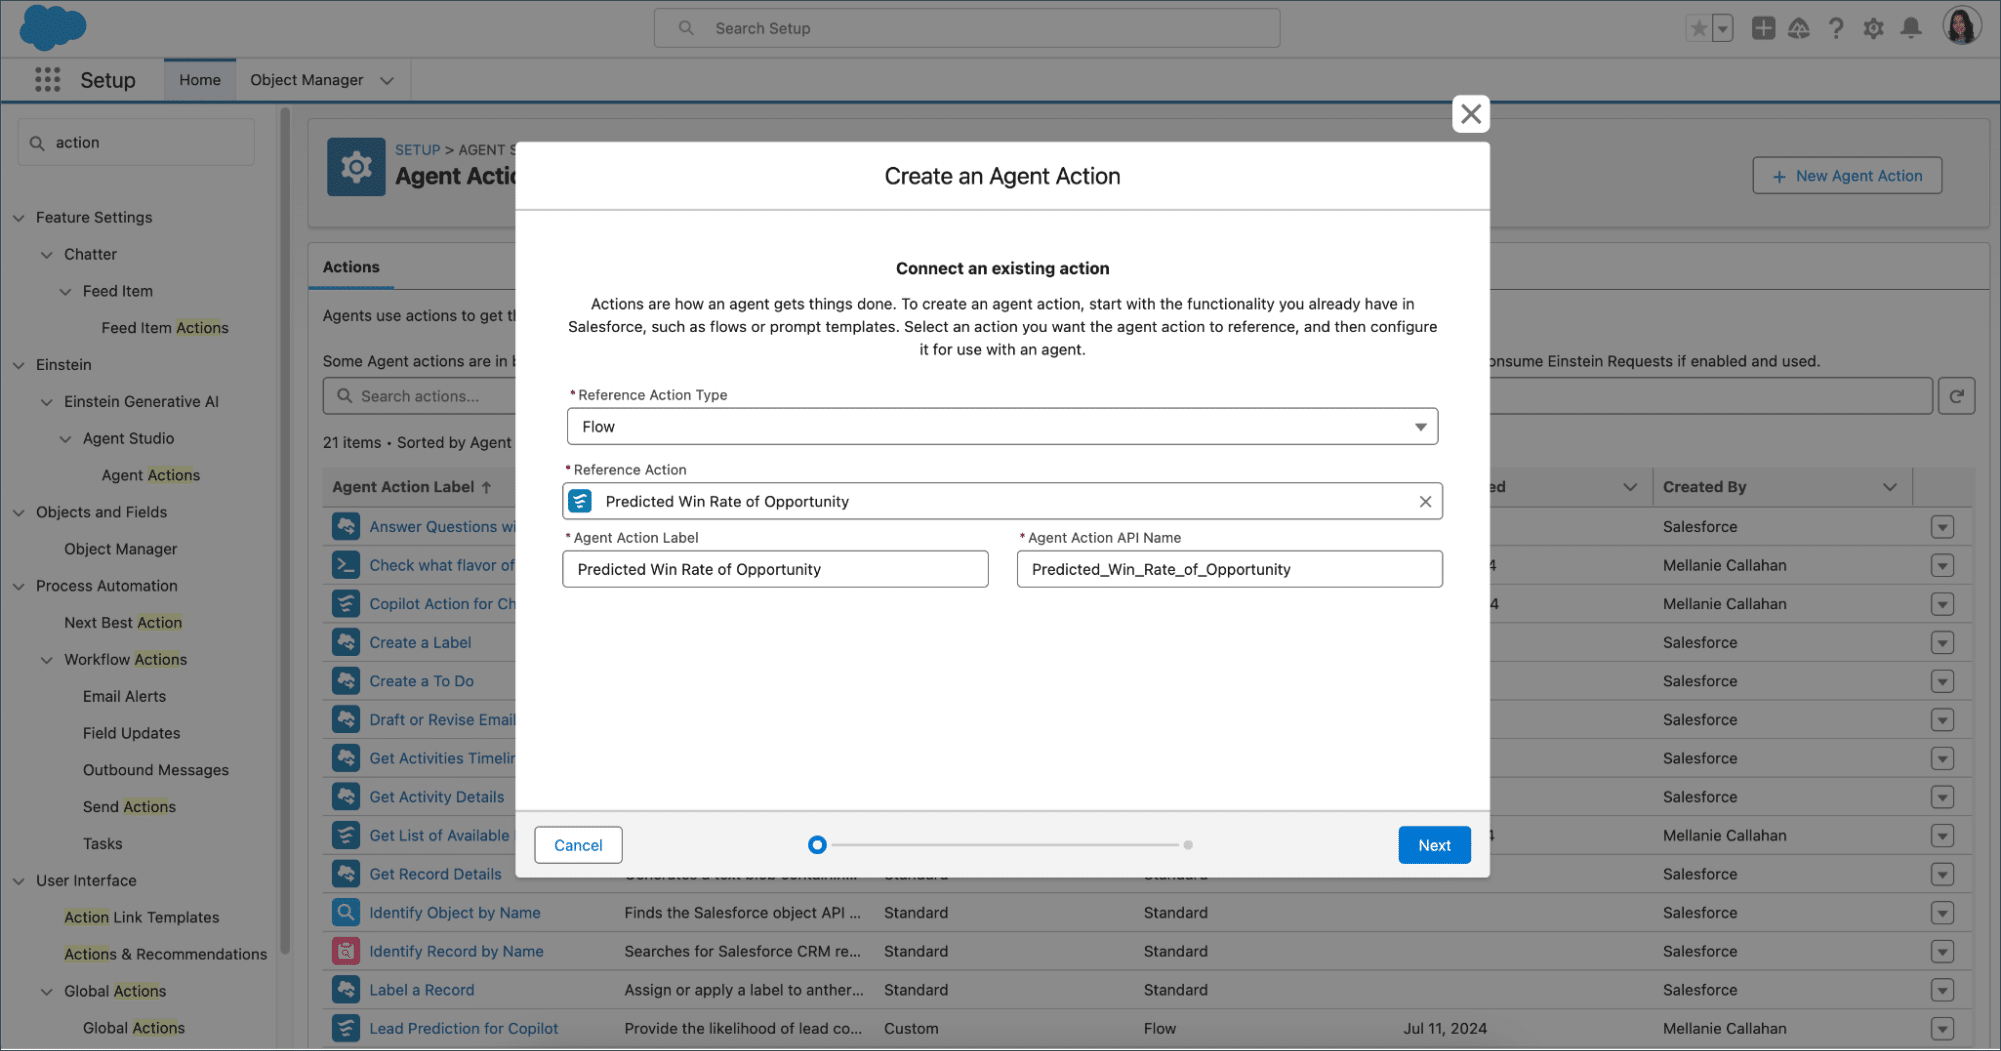Click the Copilot Action row icon
The image size is (2001, 1051).
tap(346, 604)
